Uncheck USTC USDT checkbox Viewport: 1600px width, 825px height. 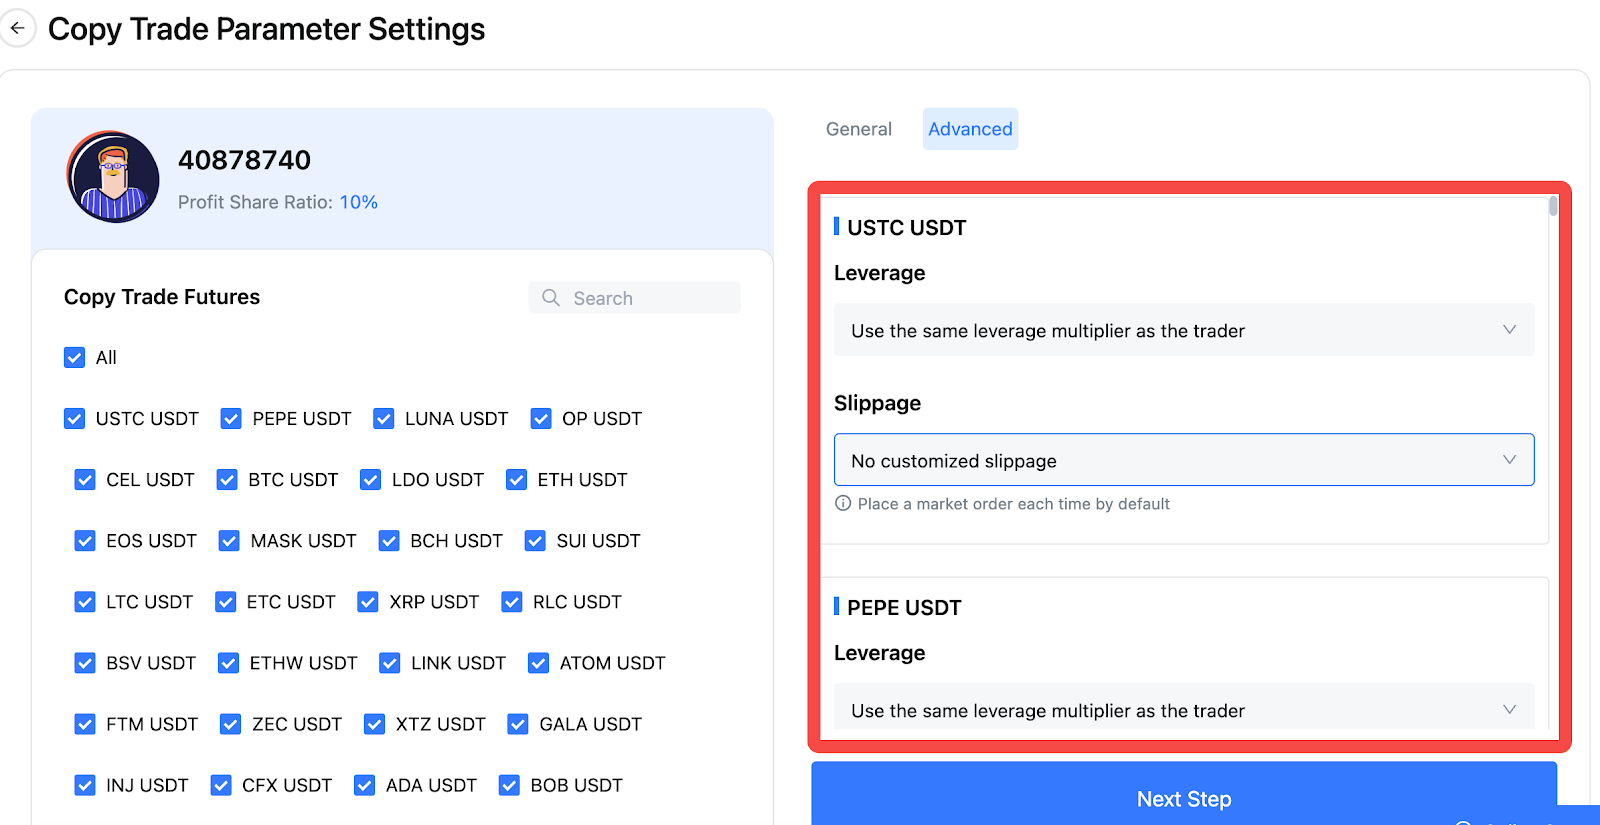tap(74, 419)
